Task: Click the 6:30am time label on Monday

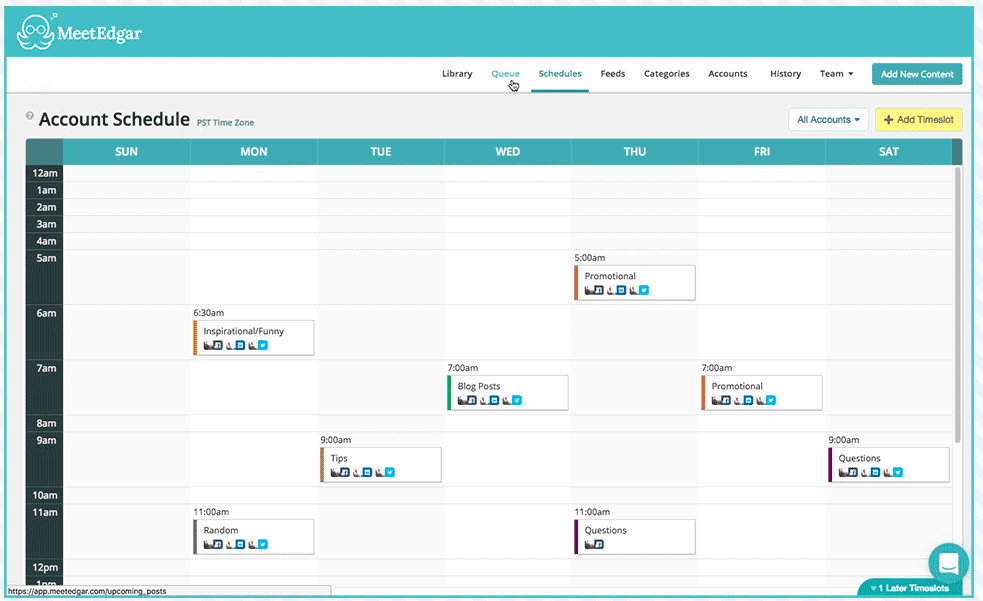Action: pyautogui.click(x=209, y=313)
